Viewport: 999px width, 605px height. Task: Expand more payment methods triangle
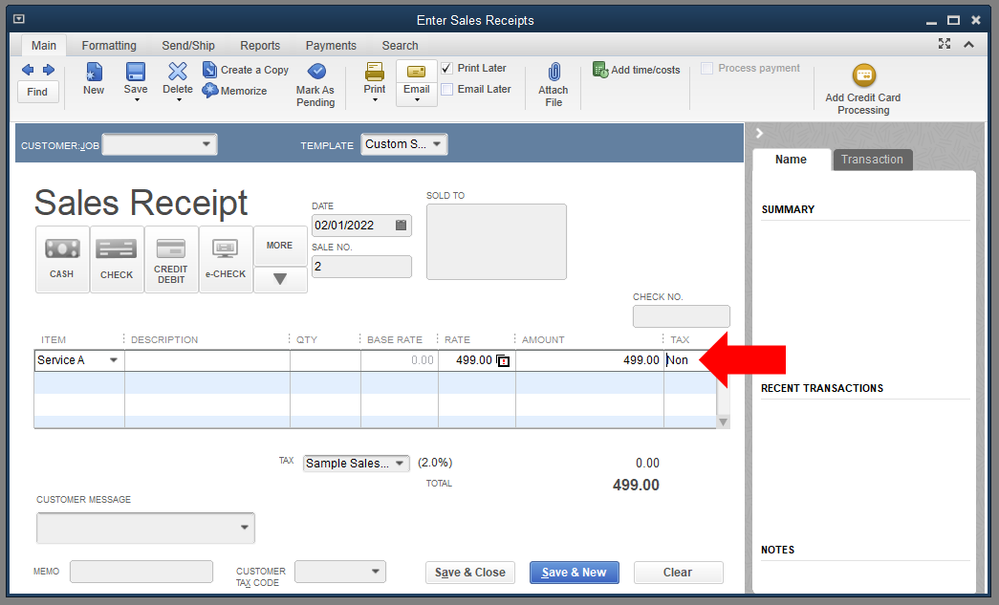(280, 280)
